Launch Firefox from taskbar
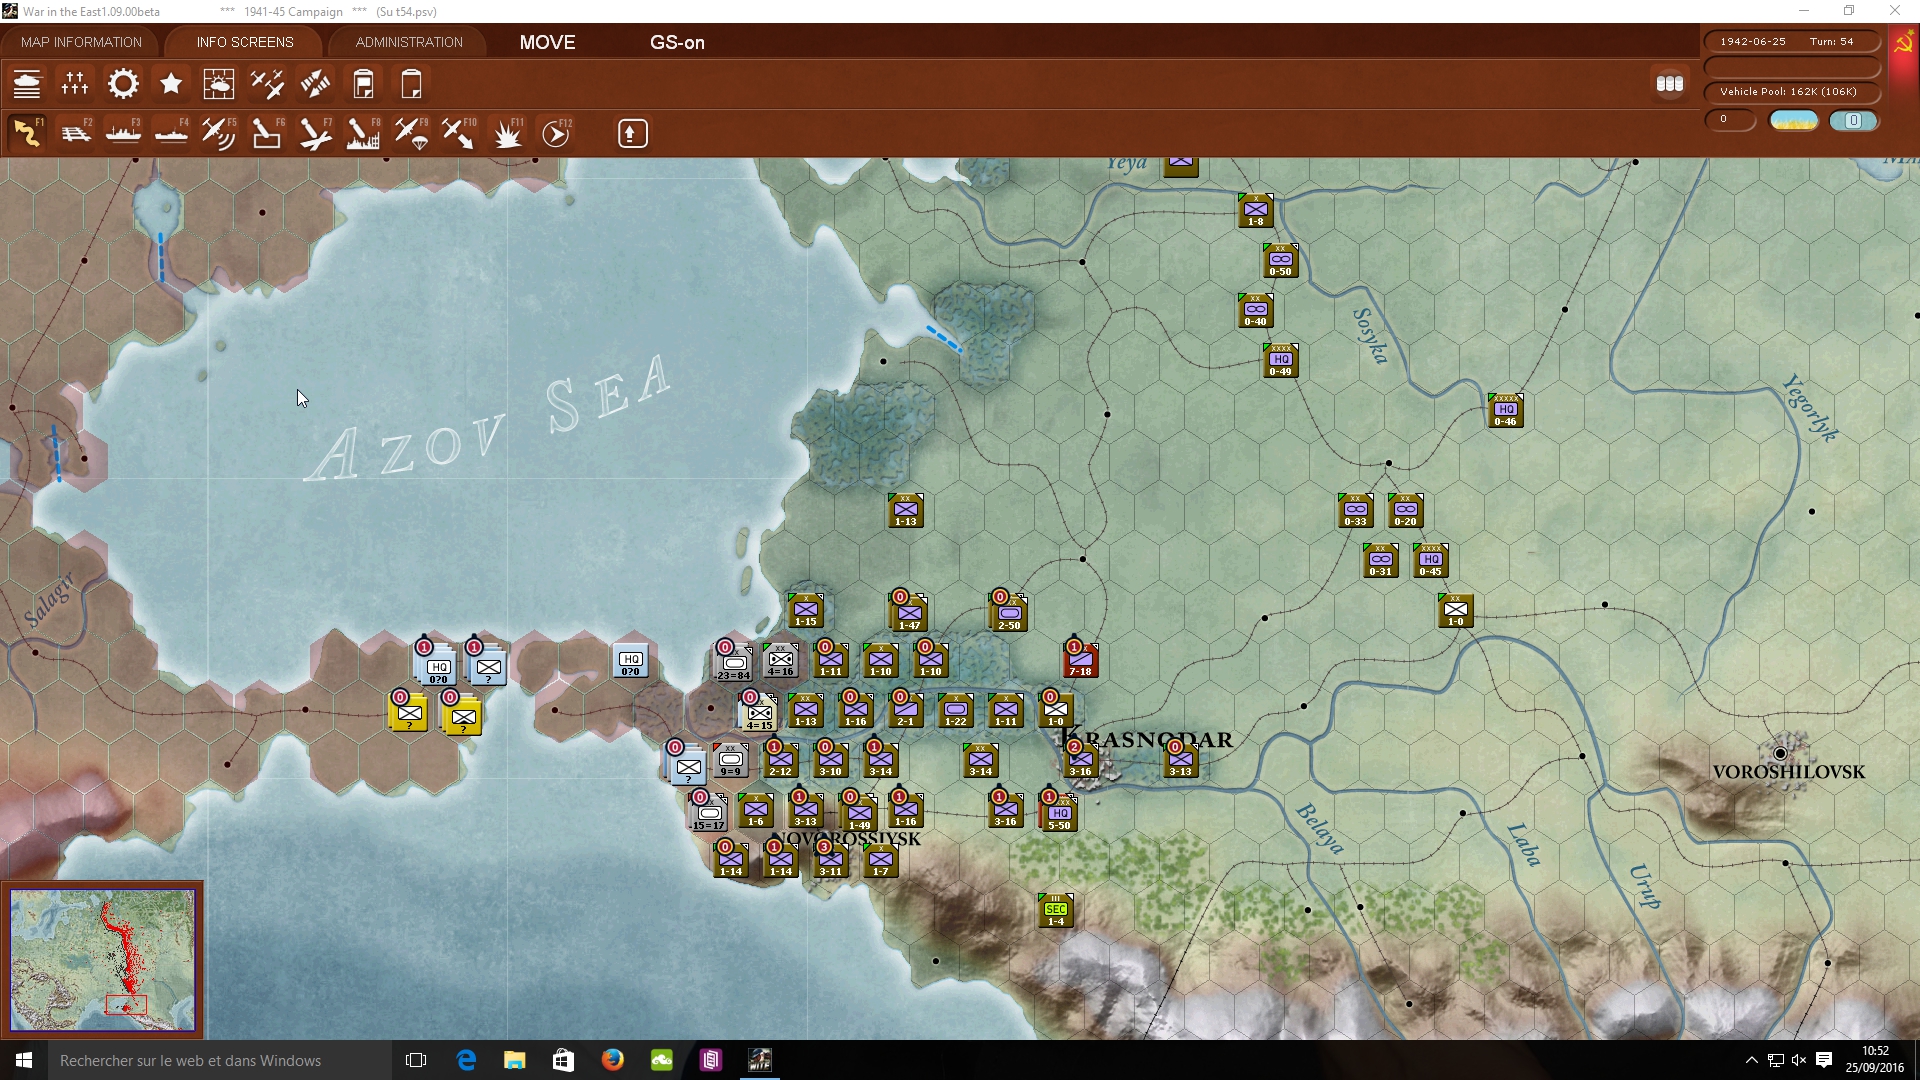 point(612,1060)
